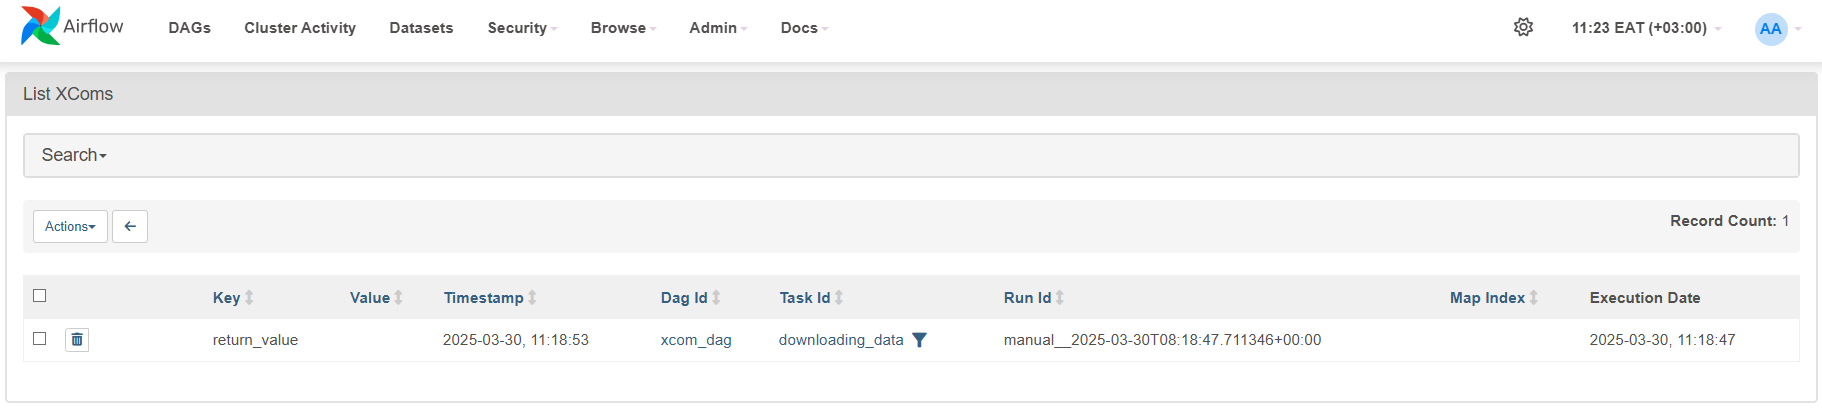Screen dimensions: 1822x408
Task: Sort by Key column arrows
Action: tap(249, 298)
